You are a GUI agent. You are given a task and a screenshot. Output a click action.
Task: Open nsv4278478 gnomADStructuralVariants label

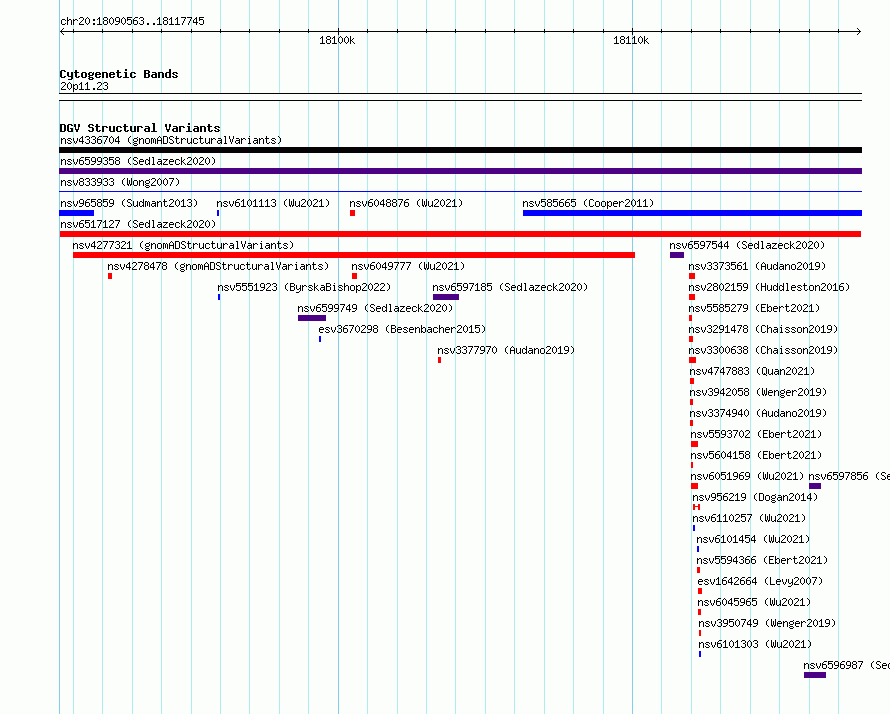218,266
